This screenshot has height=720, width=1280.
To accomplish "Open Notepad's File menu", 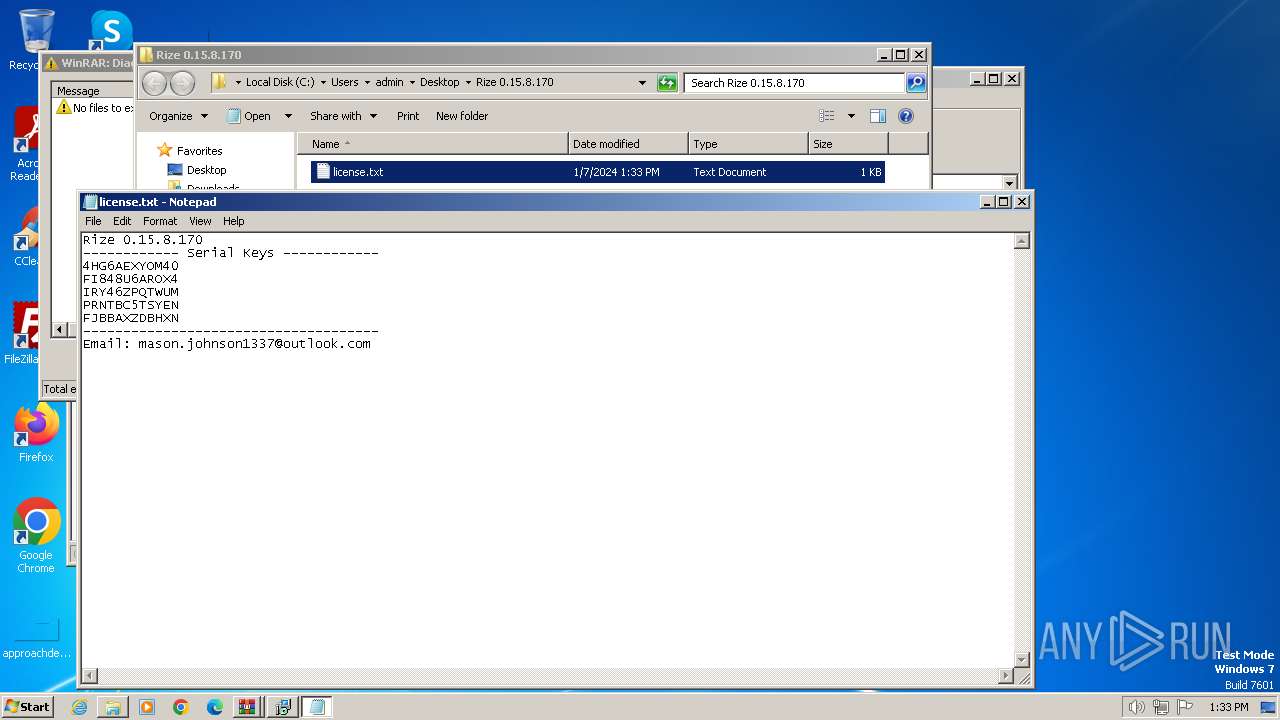I will tap(93, 221).
